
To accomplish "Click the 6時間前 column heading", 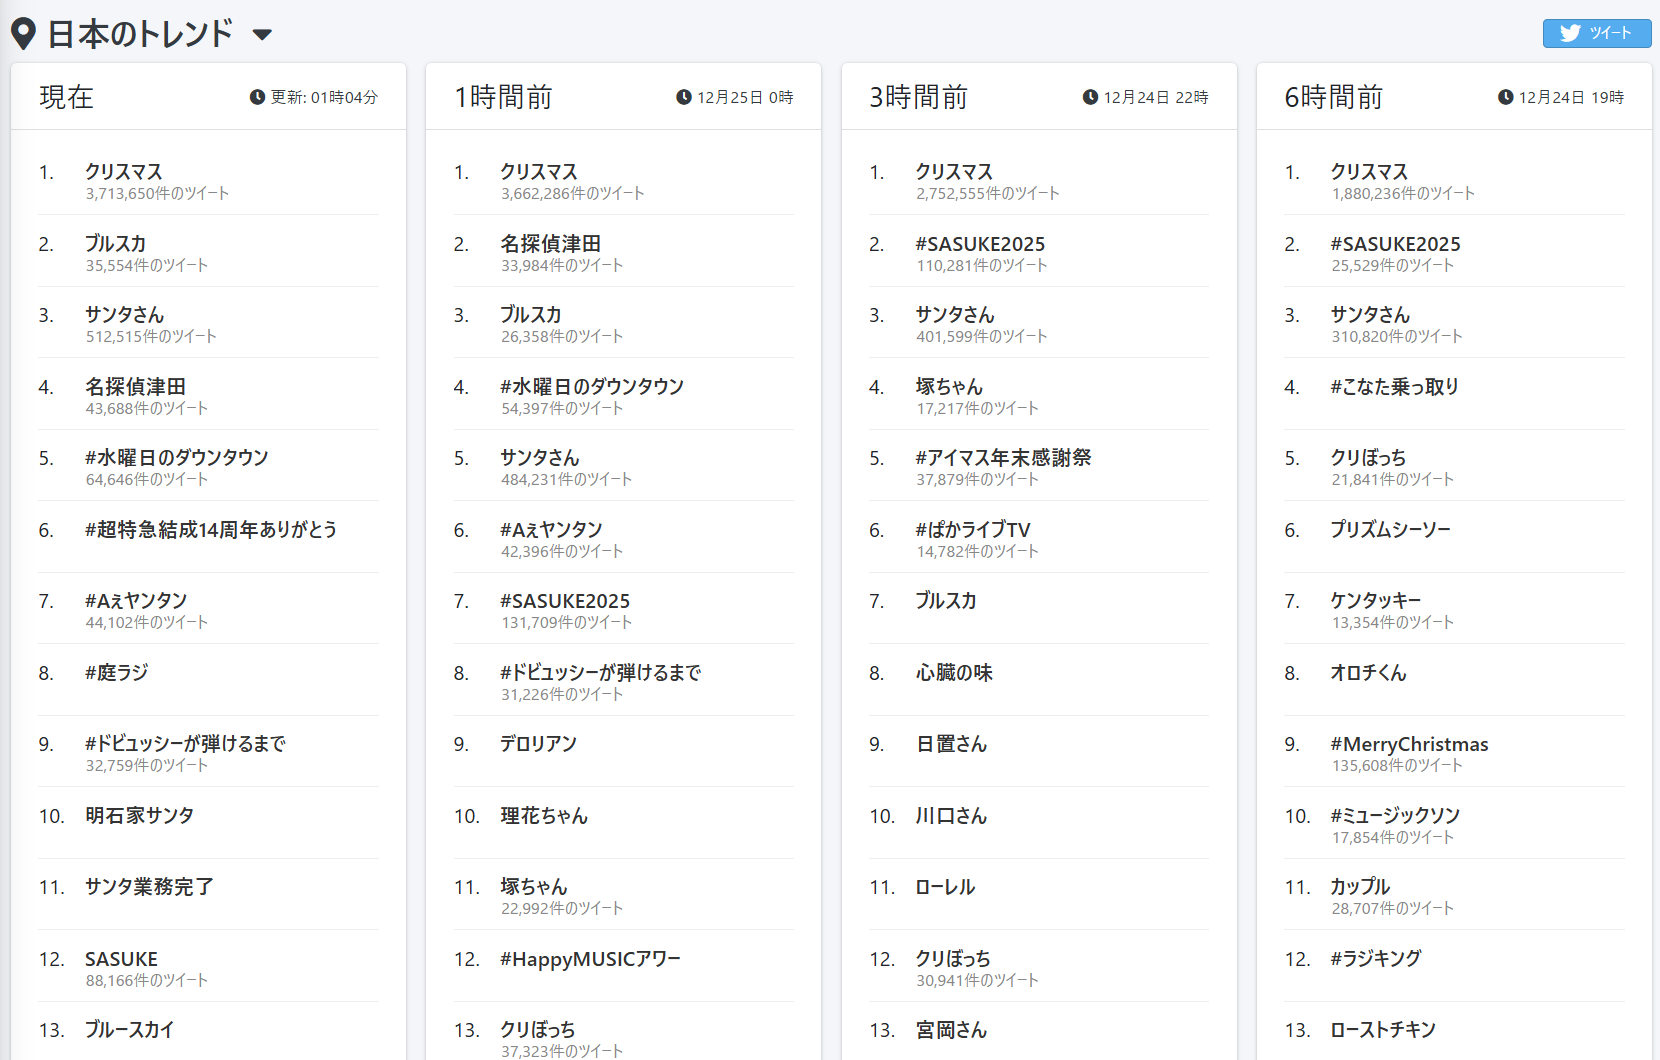I will coord(1334,97).
